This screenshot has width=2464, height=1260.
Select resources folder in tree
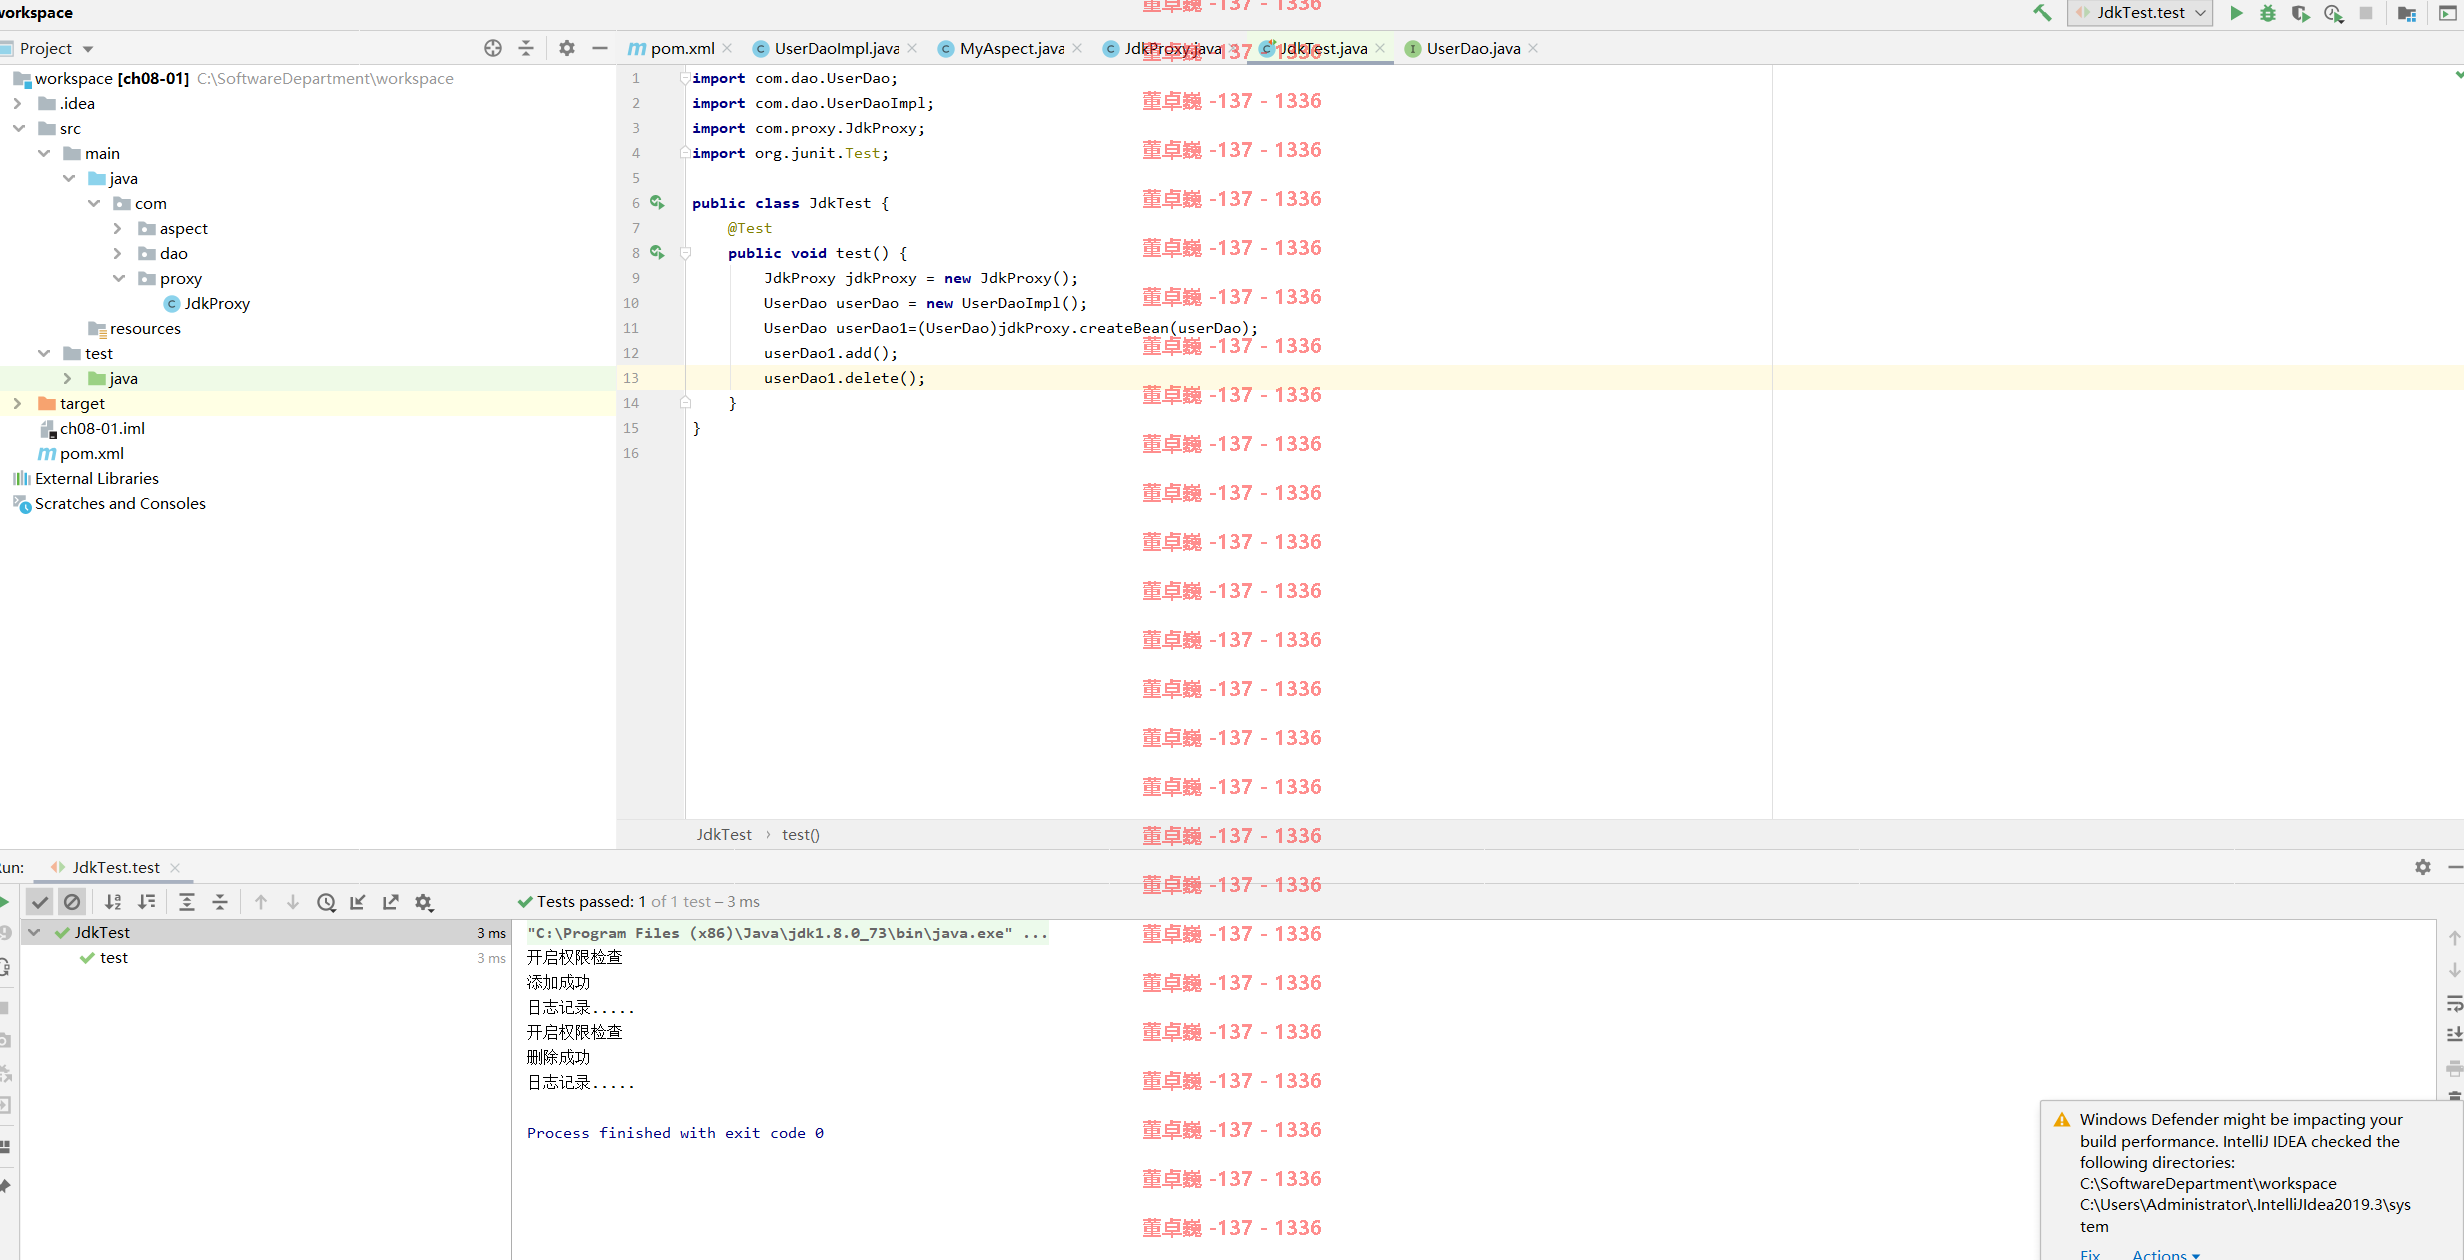pyautogui.click(x=135, y=328)
